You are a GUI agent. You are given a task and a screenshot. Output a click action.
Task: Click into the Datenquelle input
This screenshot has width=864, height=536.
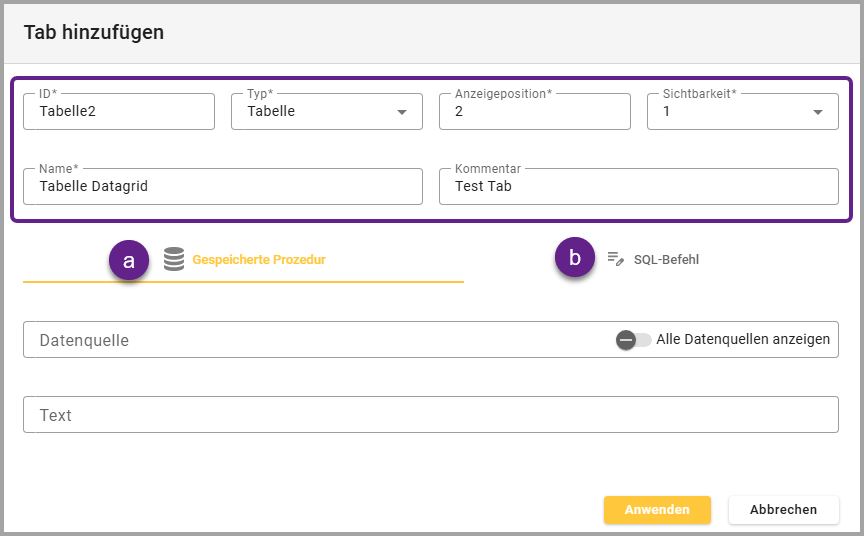(x=310, y=340)
